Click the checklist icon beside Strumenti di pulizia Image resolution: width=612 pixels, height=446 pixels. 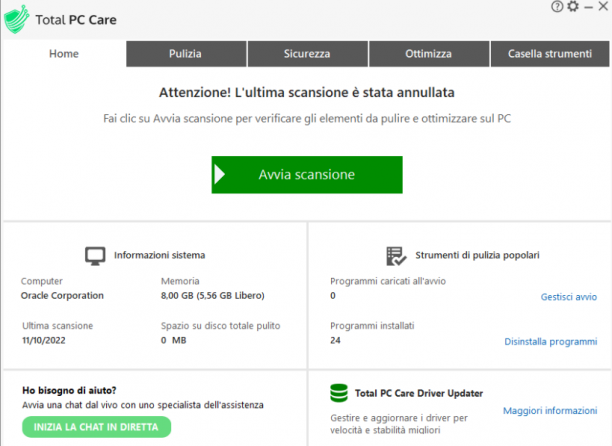point(396,256)
